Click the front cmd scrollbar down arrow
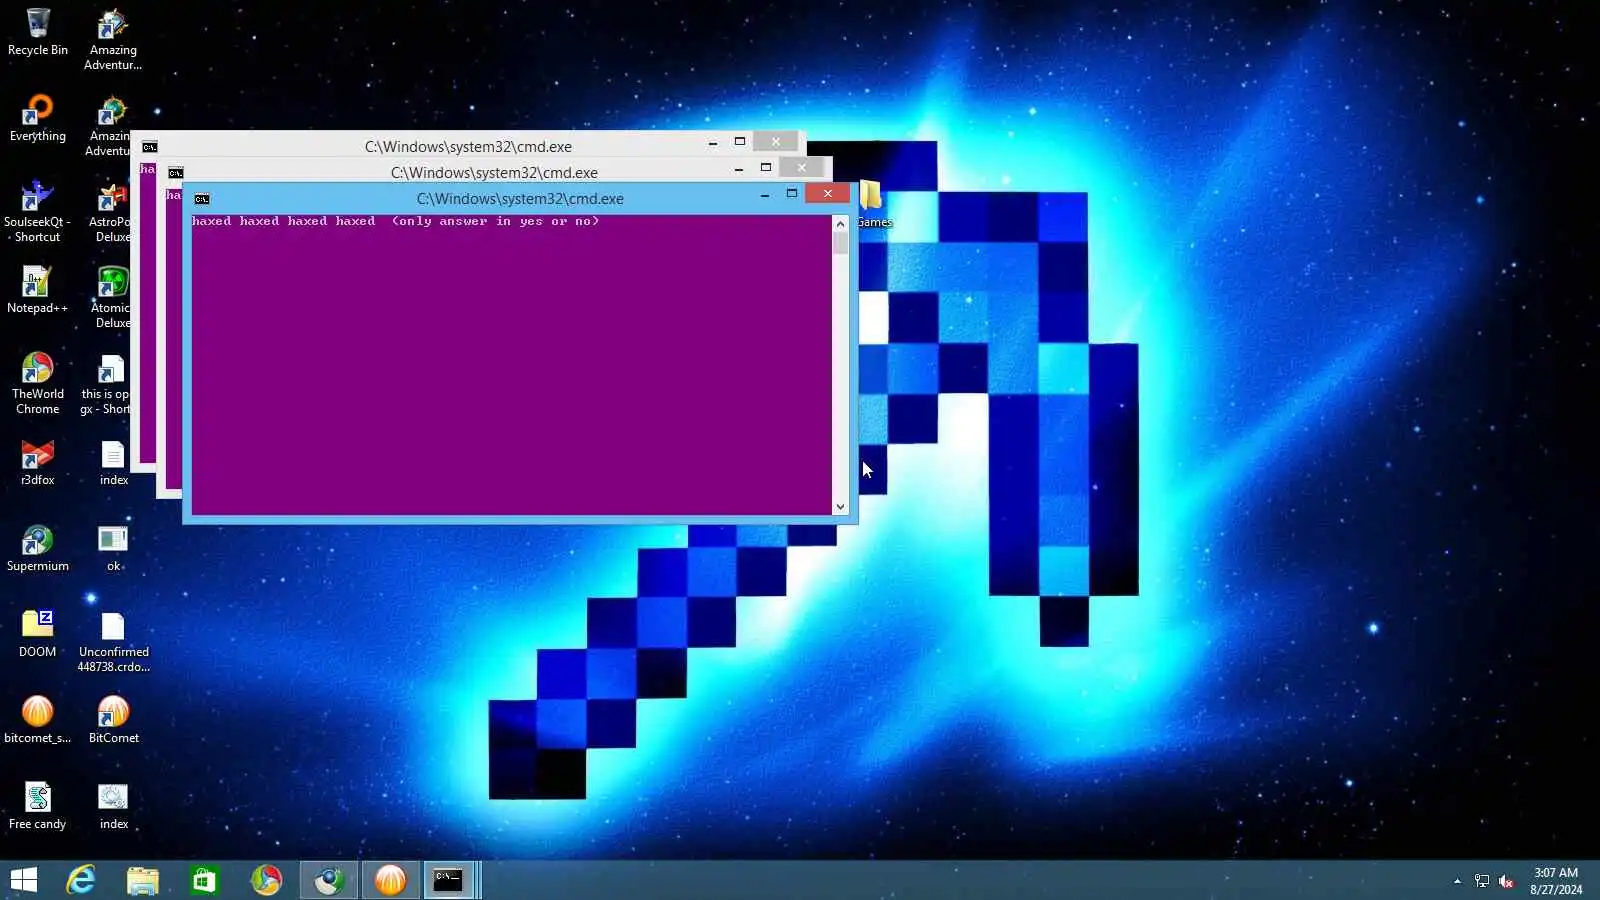The height and width of the screenshot is (900, 1600). pos(840,507)
